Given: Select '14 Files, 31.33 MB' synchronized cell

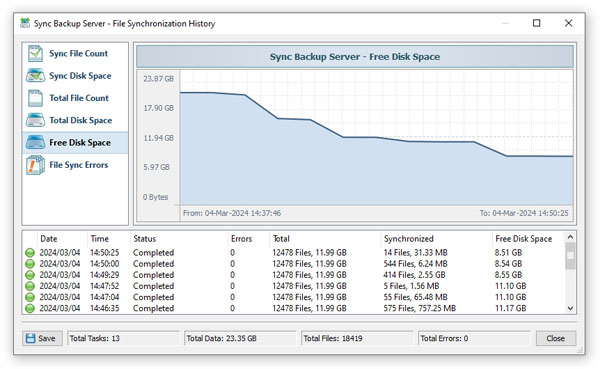Looking at the screenshot, I should point(415,253).
